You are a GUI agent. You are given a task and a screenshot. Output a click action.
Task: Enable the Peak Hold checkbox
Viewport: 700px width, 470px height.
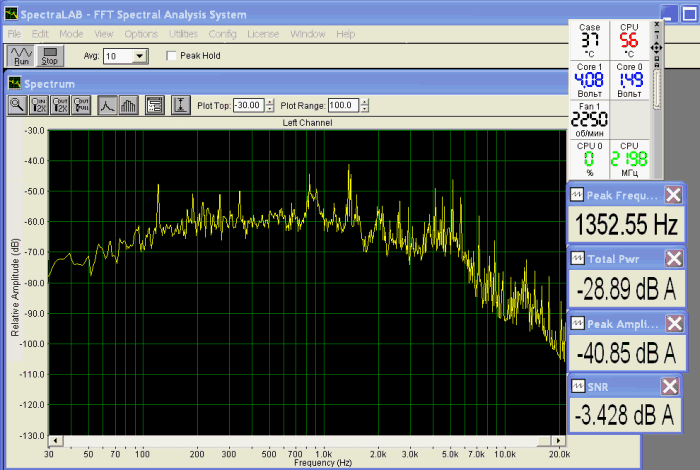tap(171, 56)
